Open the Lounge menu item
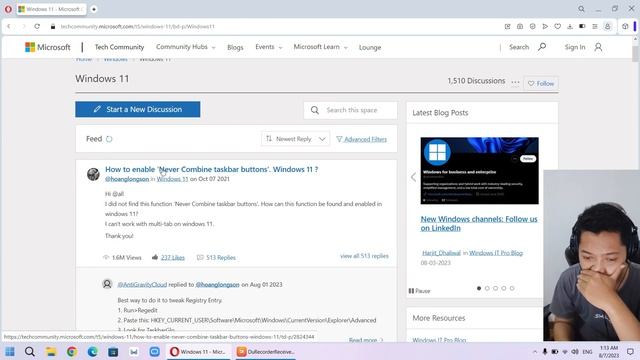The height and width of the screenshot is (360, 640). pyautogui.click(x=370, y=47)
